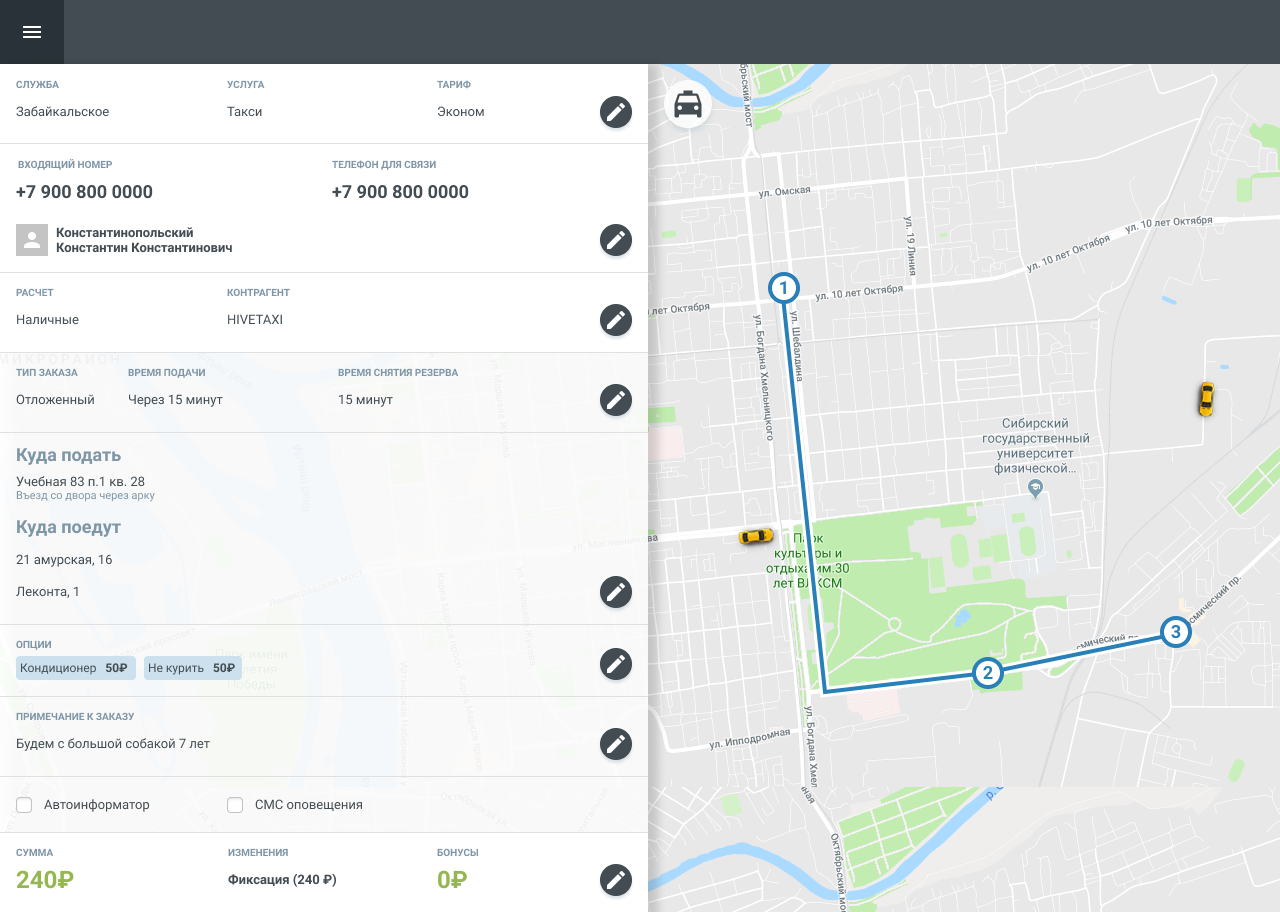Select the Не курить 50₽ option chip
The image size is (1280, 912).
192,668
